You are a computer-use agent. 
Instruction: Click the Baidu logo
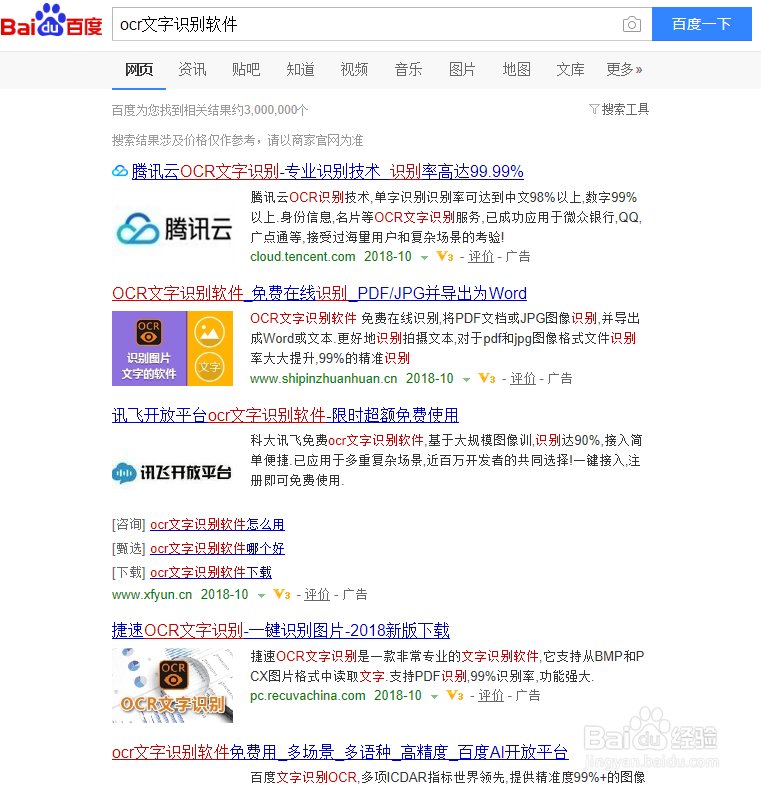tap(51, 21)
